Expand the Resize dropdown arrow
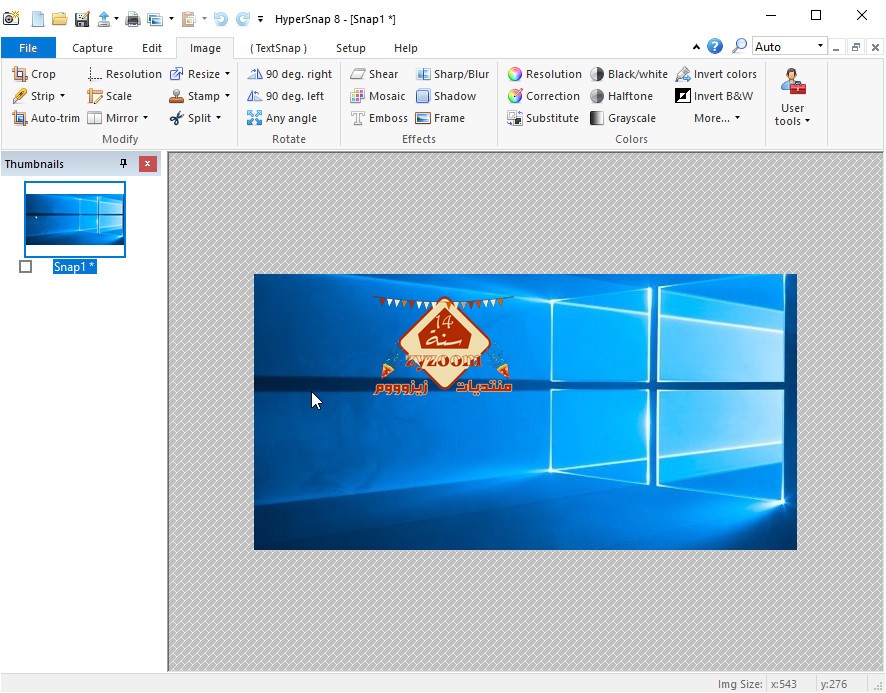This screenshot has height=693, width=886. 227,74
